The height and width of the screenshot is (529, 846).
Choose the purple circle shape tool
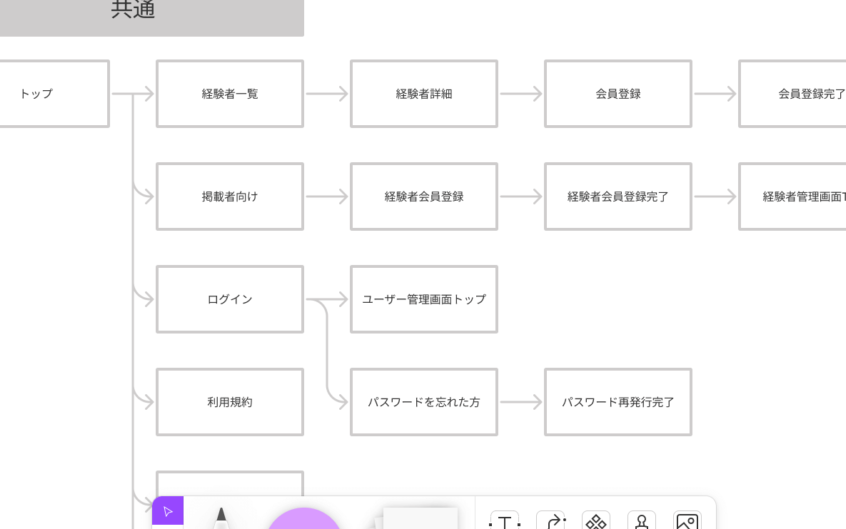304,519
